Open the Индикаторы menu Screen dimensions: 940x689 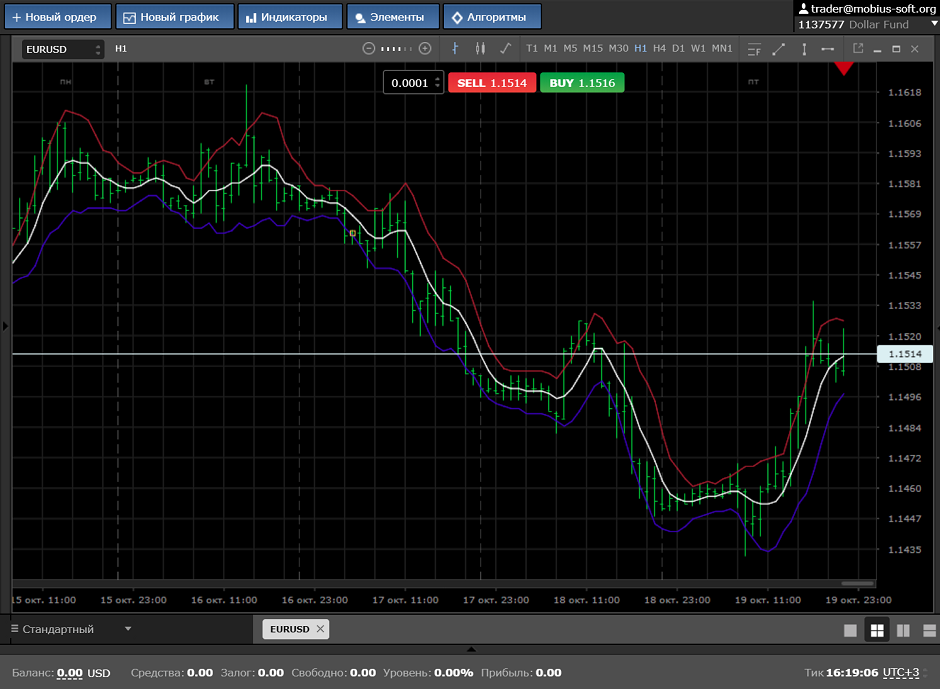click(x=290, y=17)
